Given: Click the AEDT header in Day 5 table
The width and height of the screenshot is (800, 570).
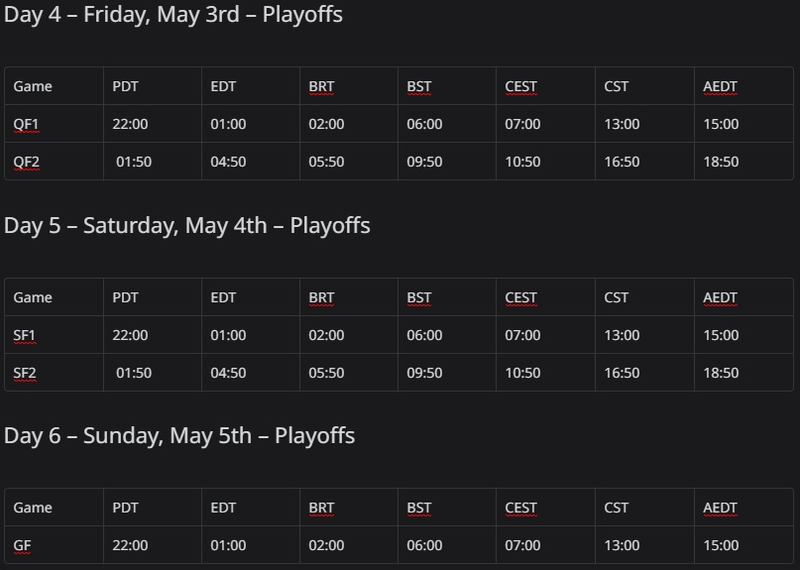Looking at the screenshot, I should pos(720,298).
